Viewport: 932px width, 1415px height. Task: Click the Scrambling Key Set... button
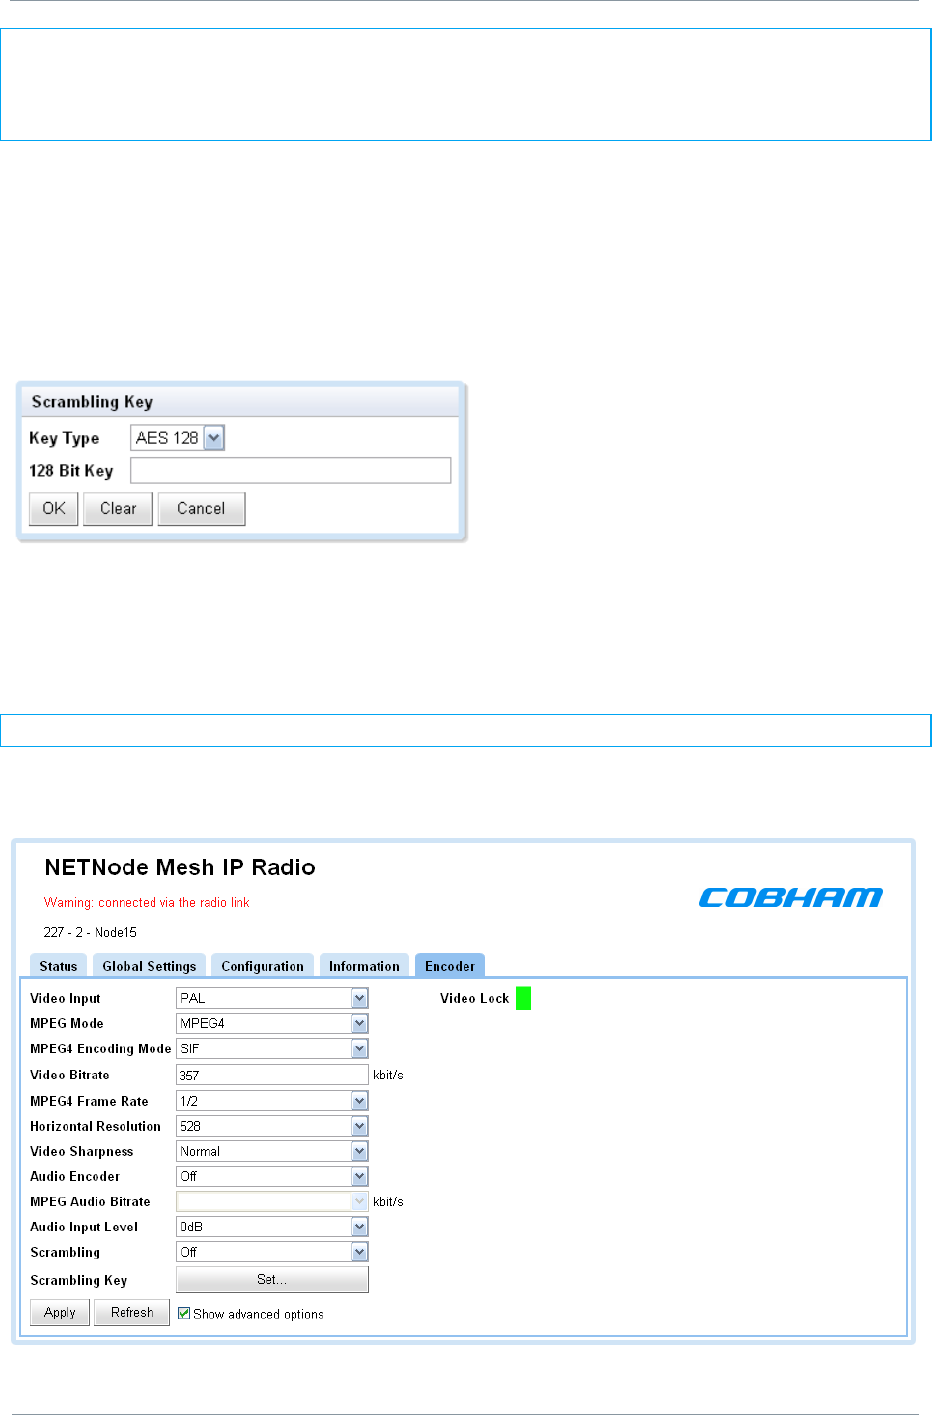[272, 1279]
